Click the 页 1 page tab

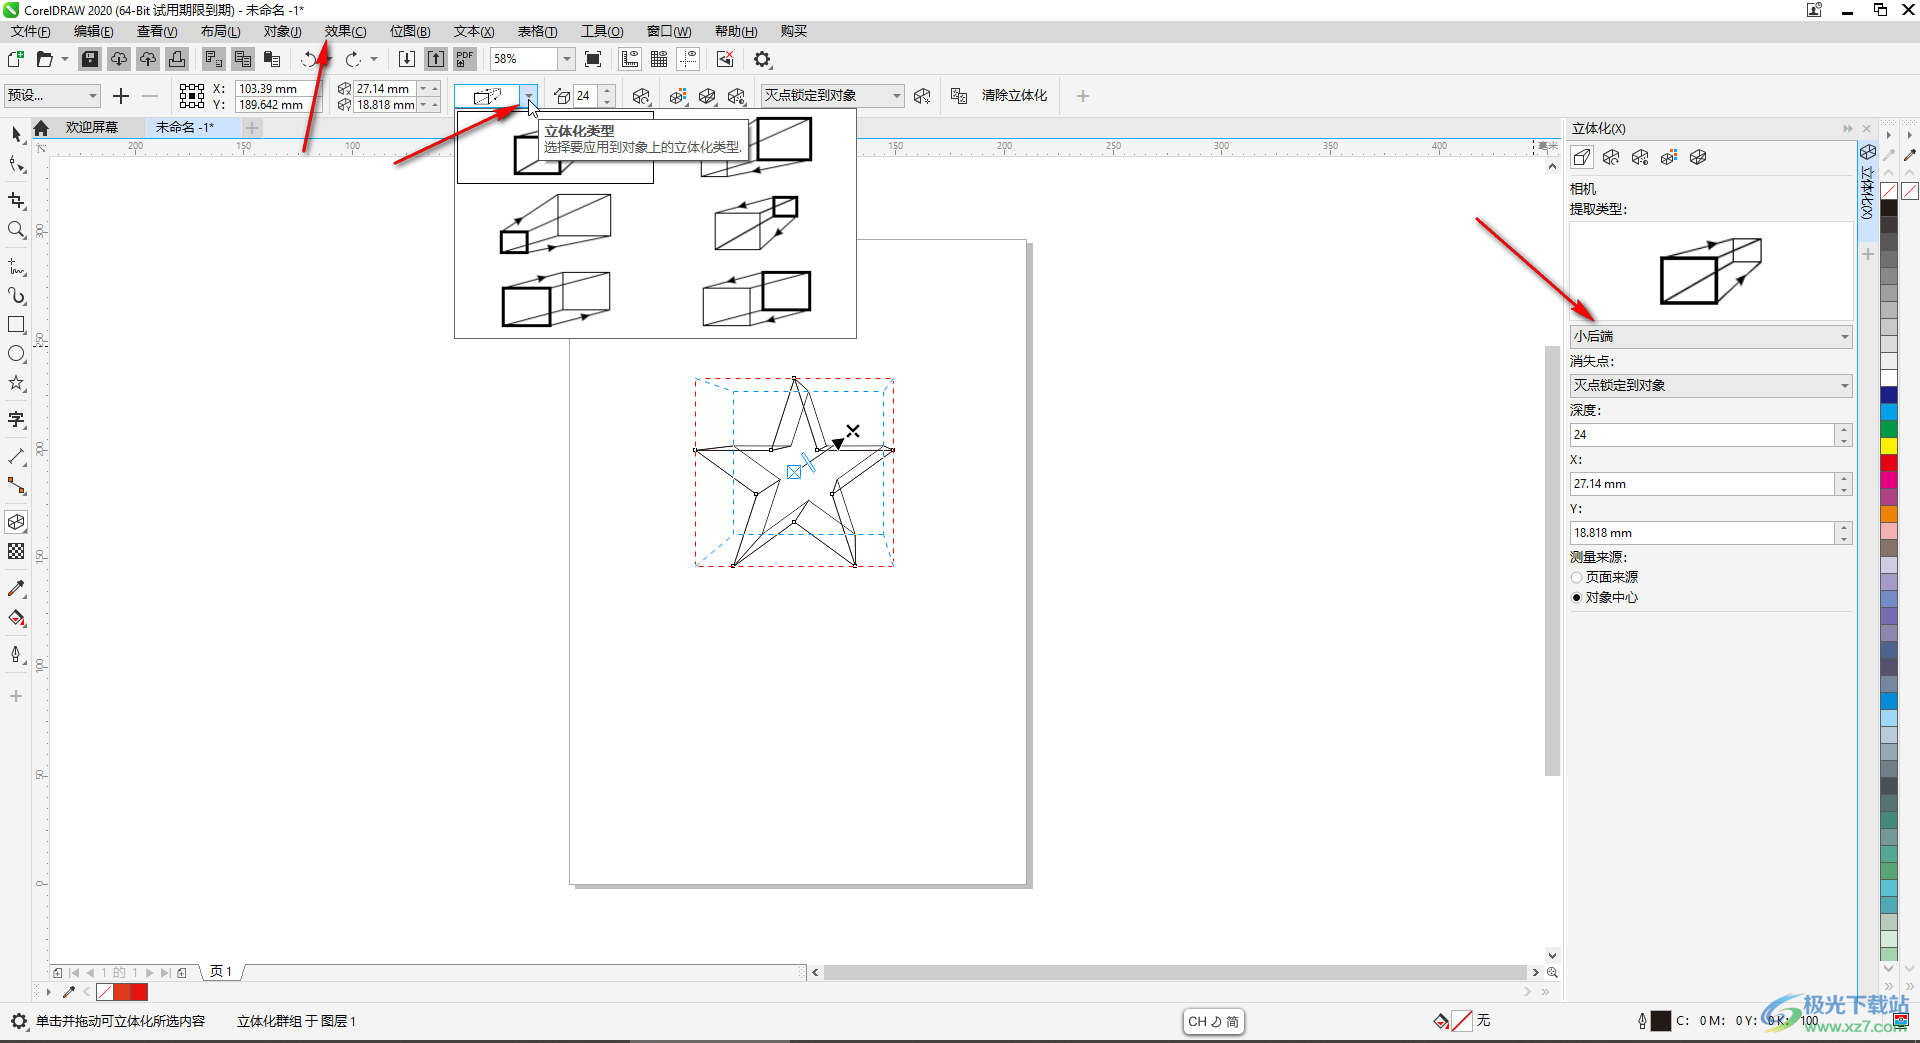[221, 972]
